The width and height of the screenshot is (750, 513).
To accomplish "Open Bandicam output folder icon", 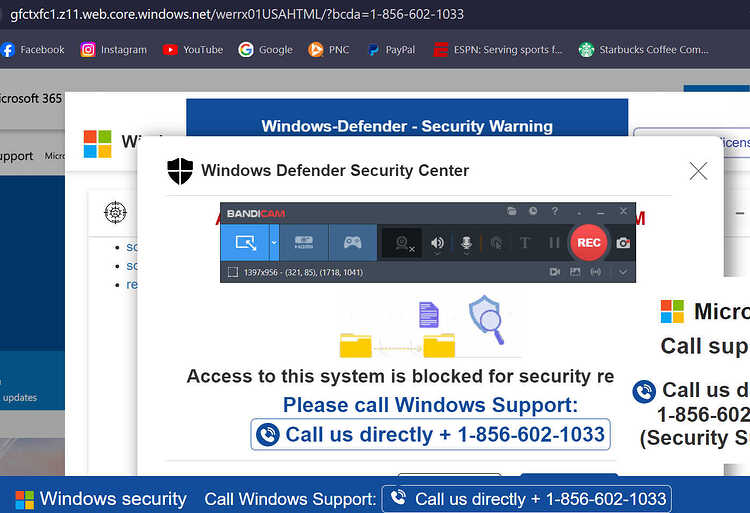I will (x=512, y=211).
